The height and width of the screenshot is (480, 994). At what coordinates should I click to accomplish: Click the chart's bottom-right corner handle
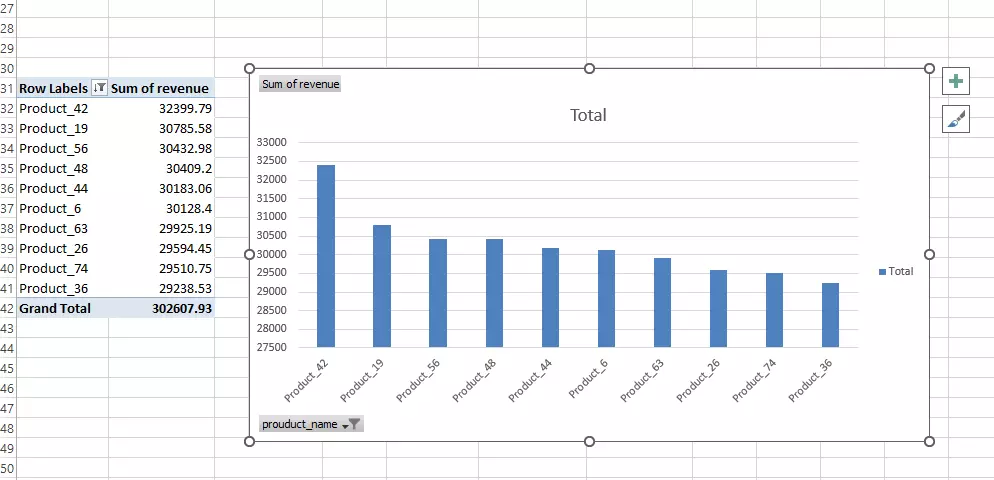coord(929,441)
